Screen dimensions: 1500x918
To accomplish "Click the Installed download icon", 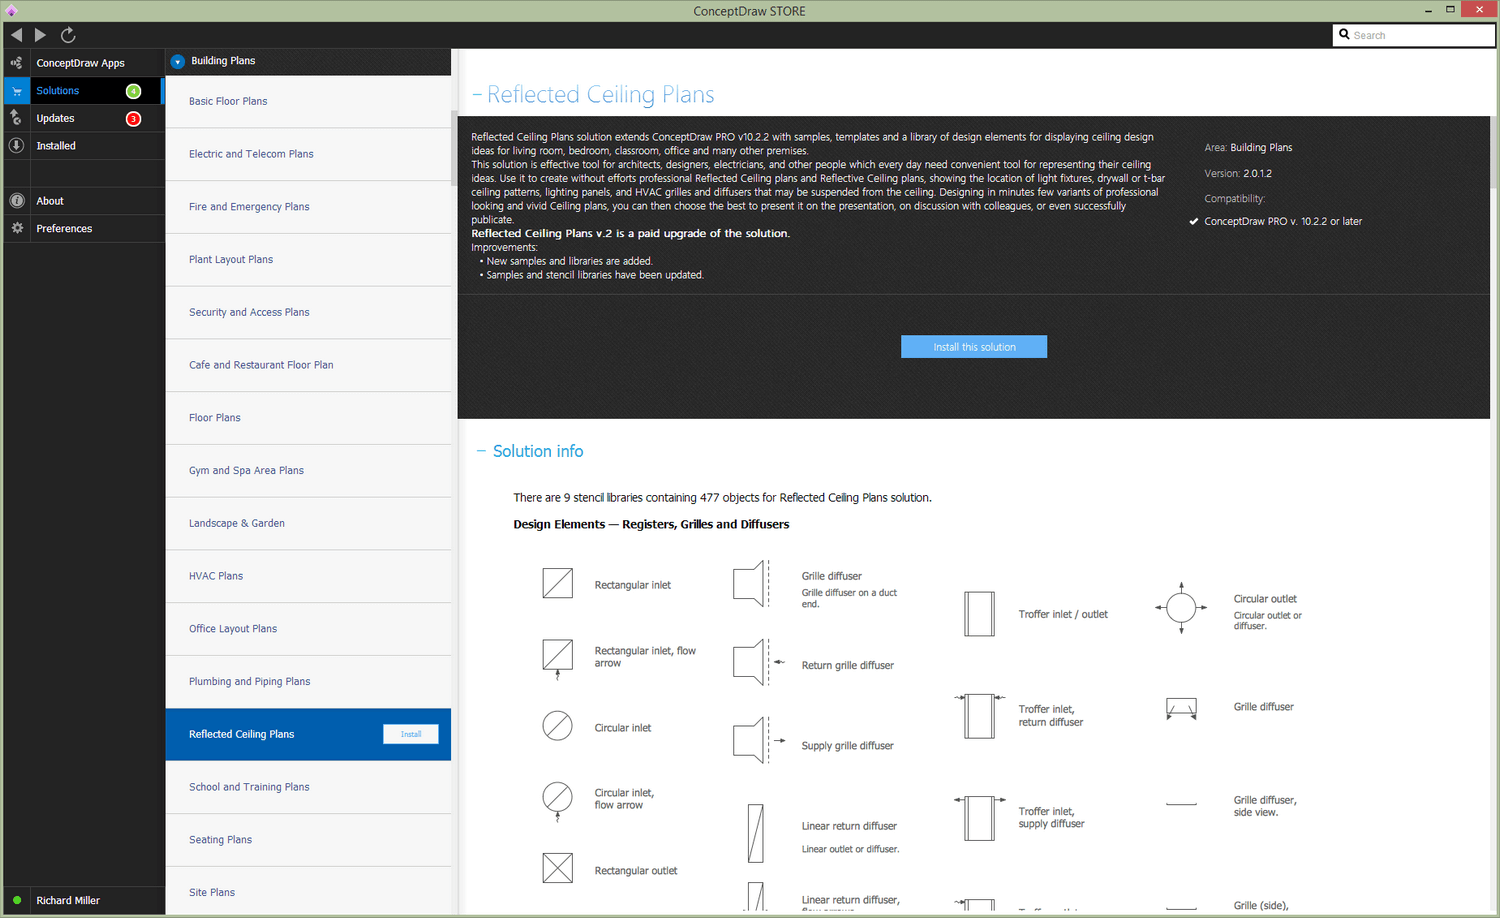I will [16, 146].
